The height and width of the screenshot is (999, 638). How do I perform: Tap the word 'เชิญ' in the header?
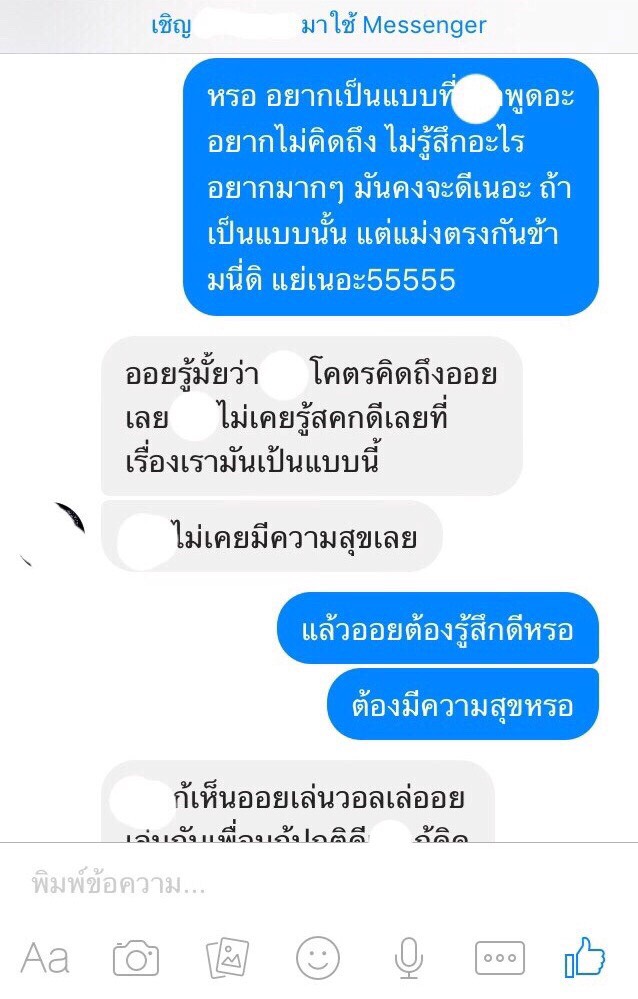171,27
